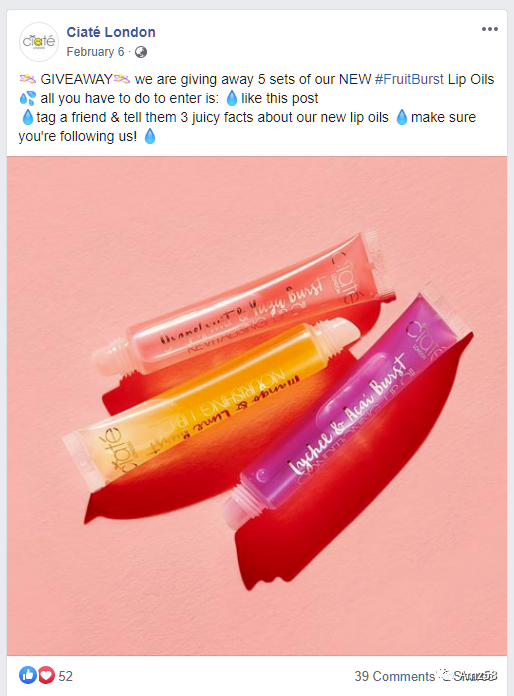Click the pink Yuzu Burst tube

click(x=243, y=304)
